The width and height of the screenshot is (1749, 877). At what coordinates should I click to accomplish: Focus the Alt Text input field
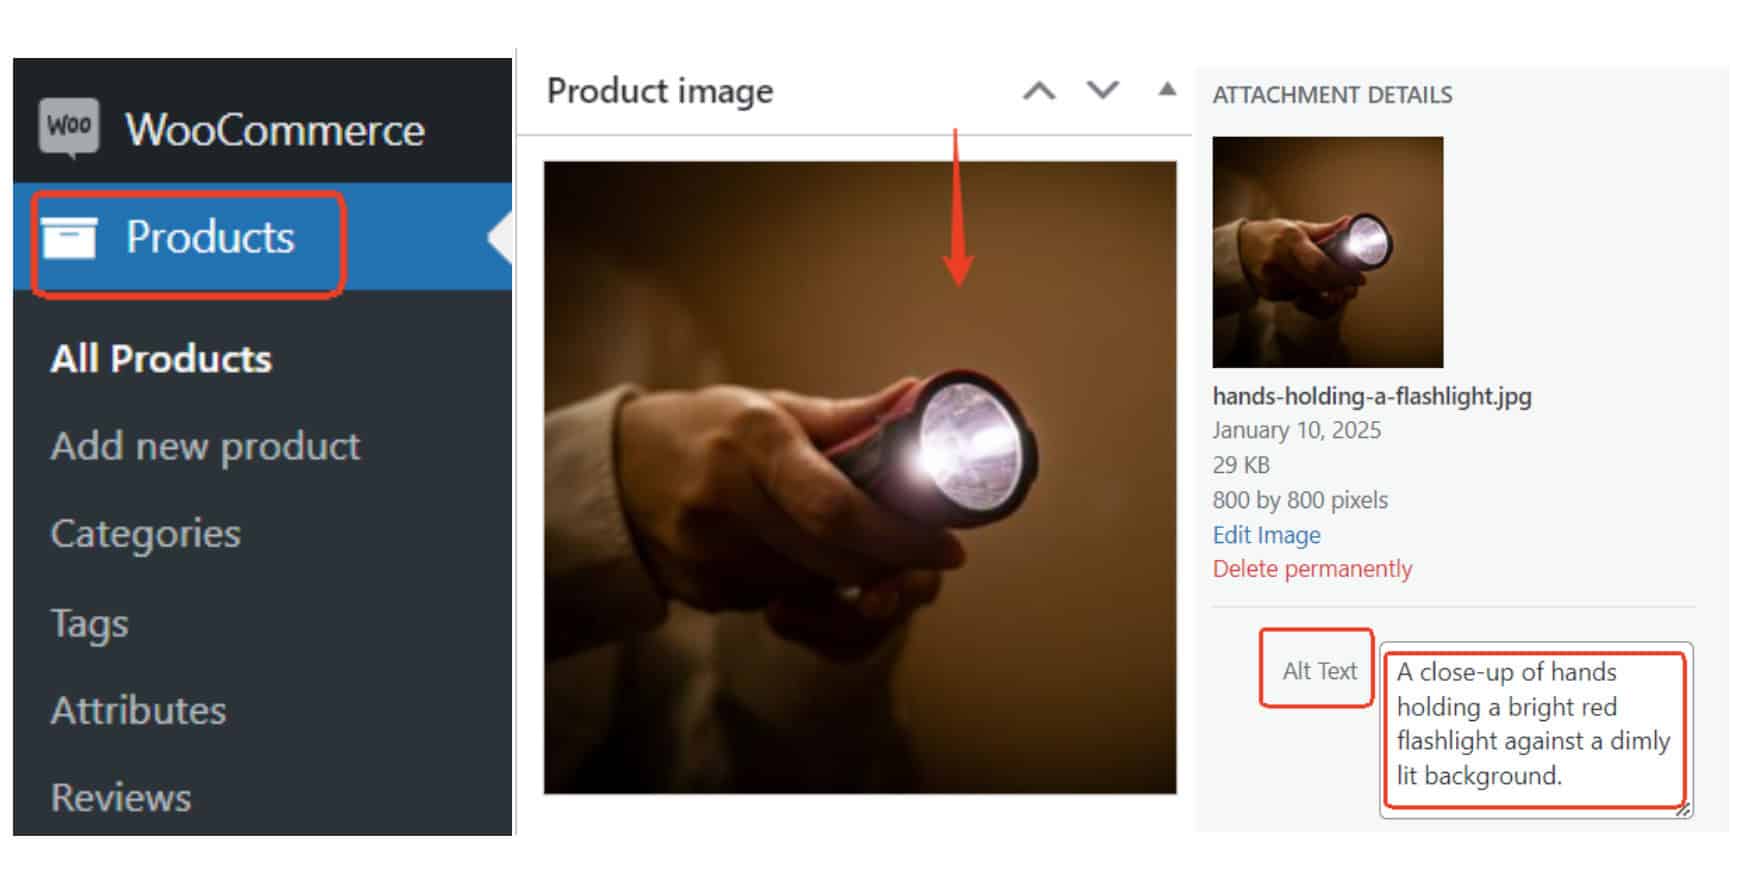tap(1534, 727)
